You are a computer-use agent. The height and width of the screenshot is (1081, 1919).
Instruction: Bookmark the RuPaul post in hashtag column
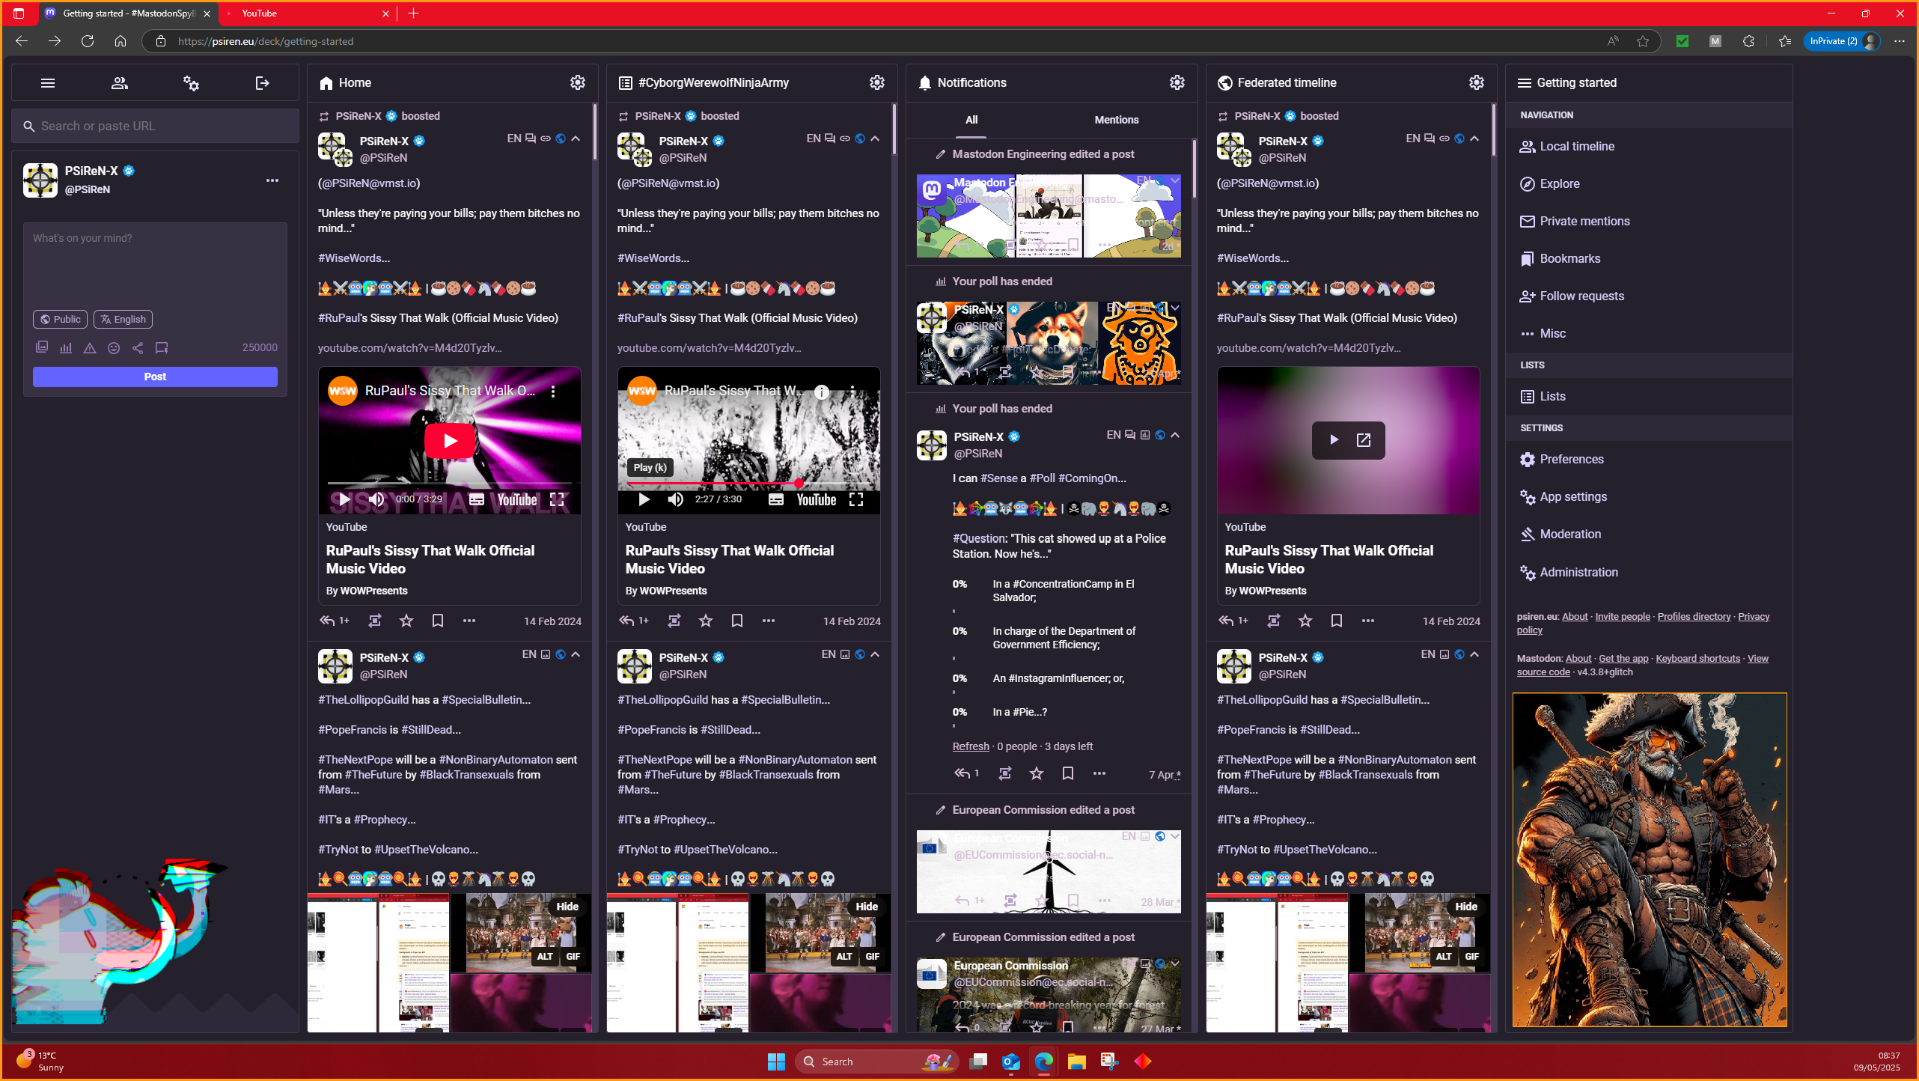(x=737, y=621)
